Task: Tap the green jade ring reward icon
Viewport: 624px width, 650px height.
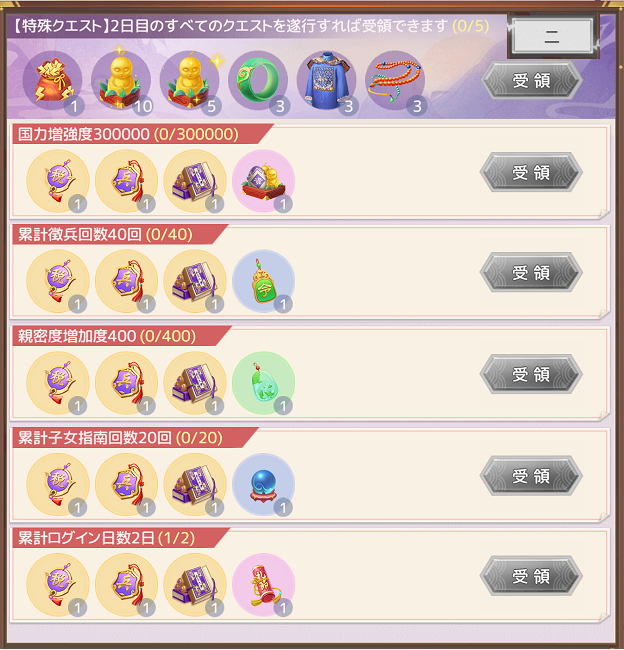Action: 258,81
